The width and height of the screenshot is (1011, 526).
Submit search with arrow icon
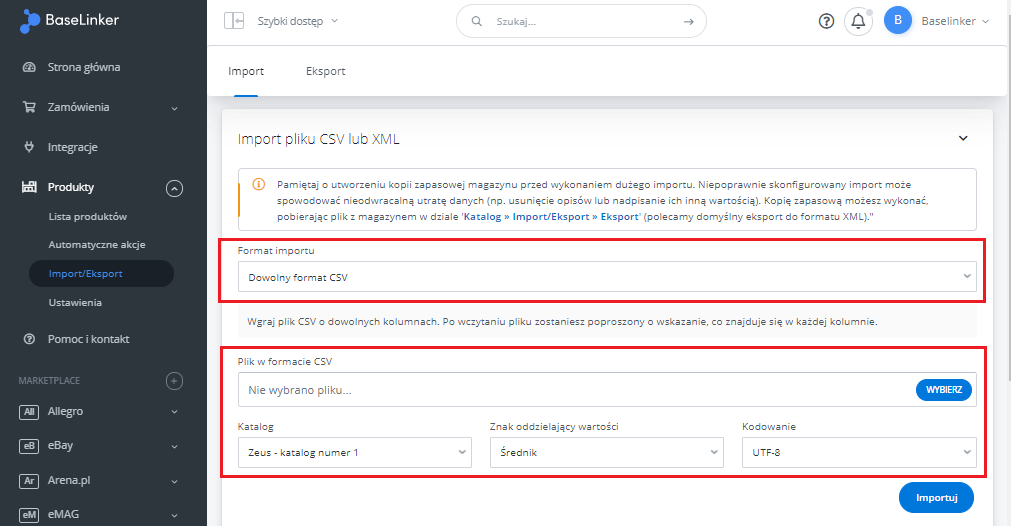point(689,21)
